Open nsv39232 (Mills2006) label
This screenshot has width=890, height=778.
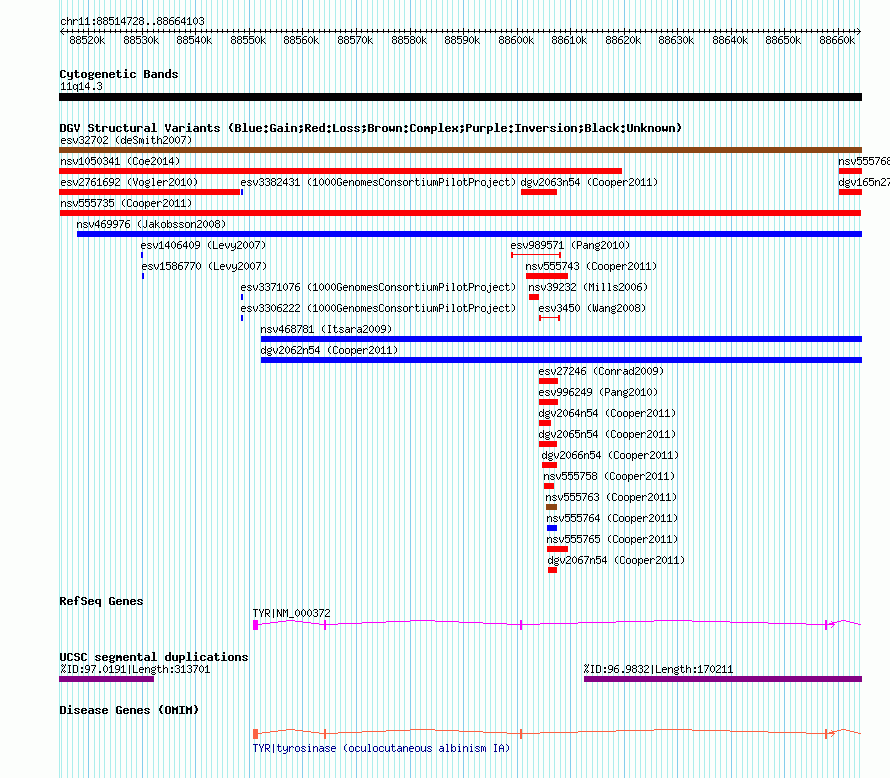(588, 287)
